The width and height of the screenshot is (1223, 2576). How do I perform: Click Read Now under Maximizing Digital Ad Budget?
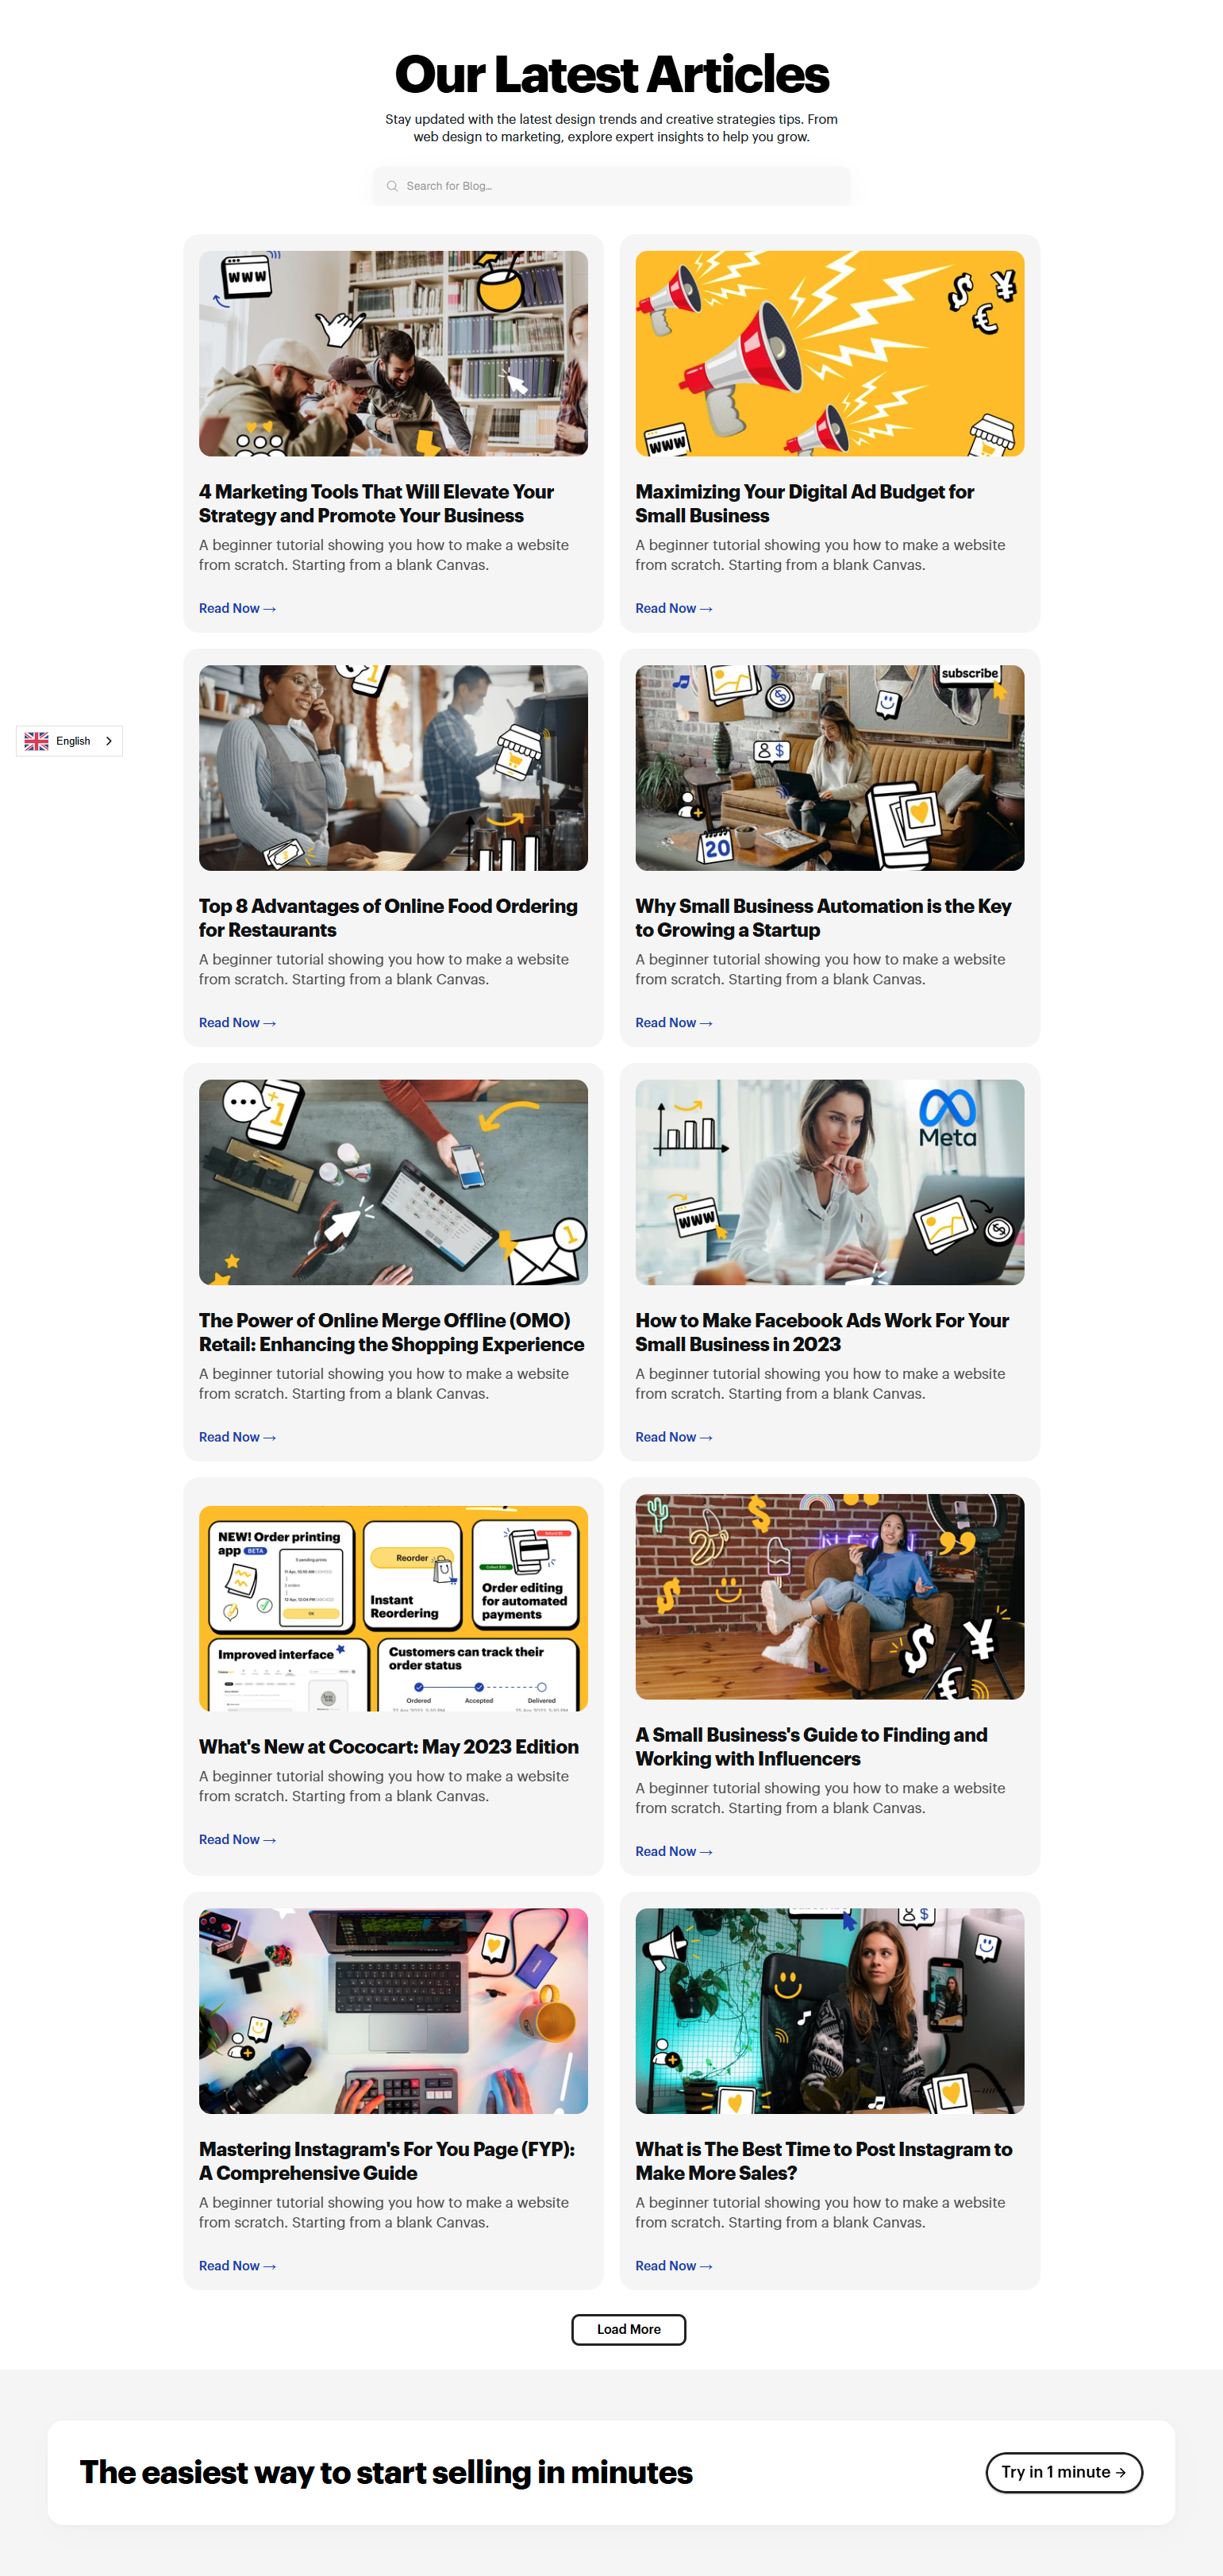(673, 608)
